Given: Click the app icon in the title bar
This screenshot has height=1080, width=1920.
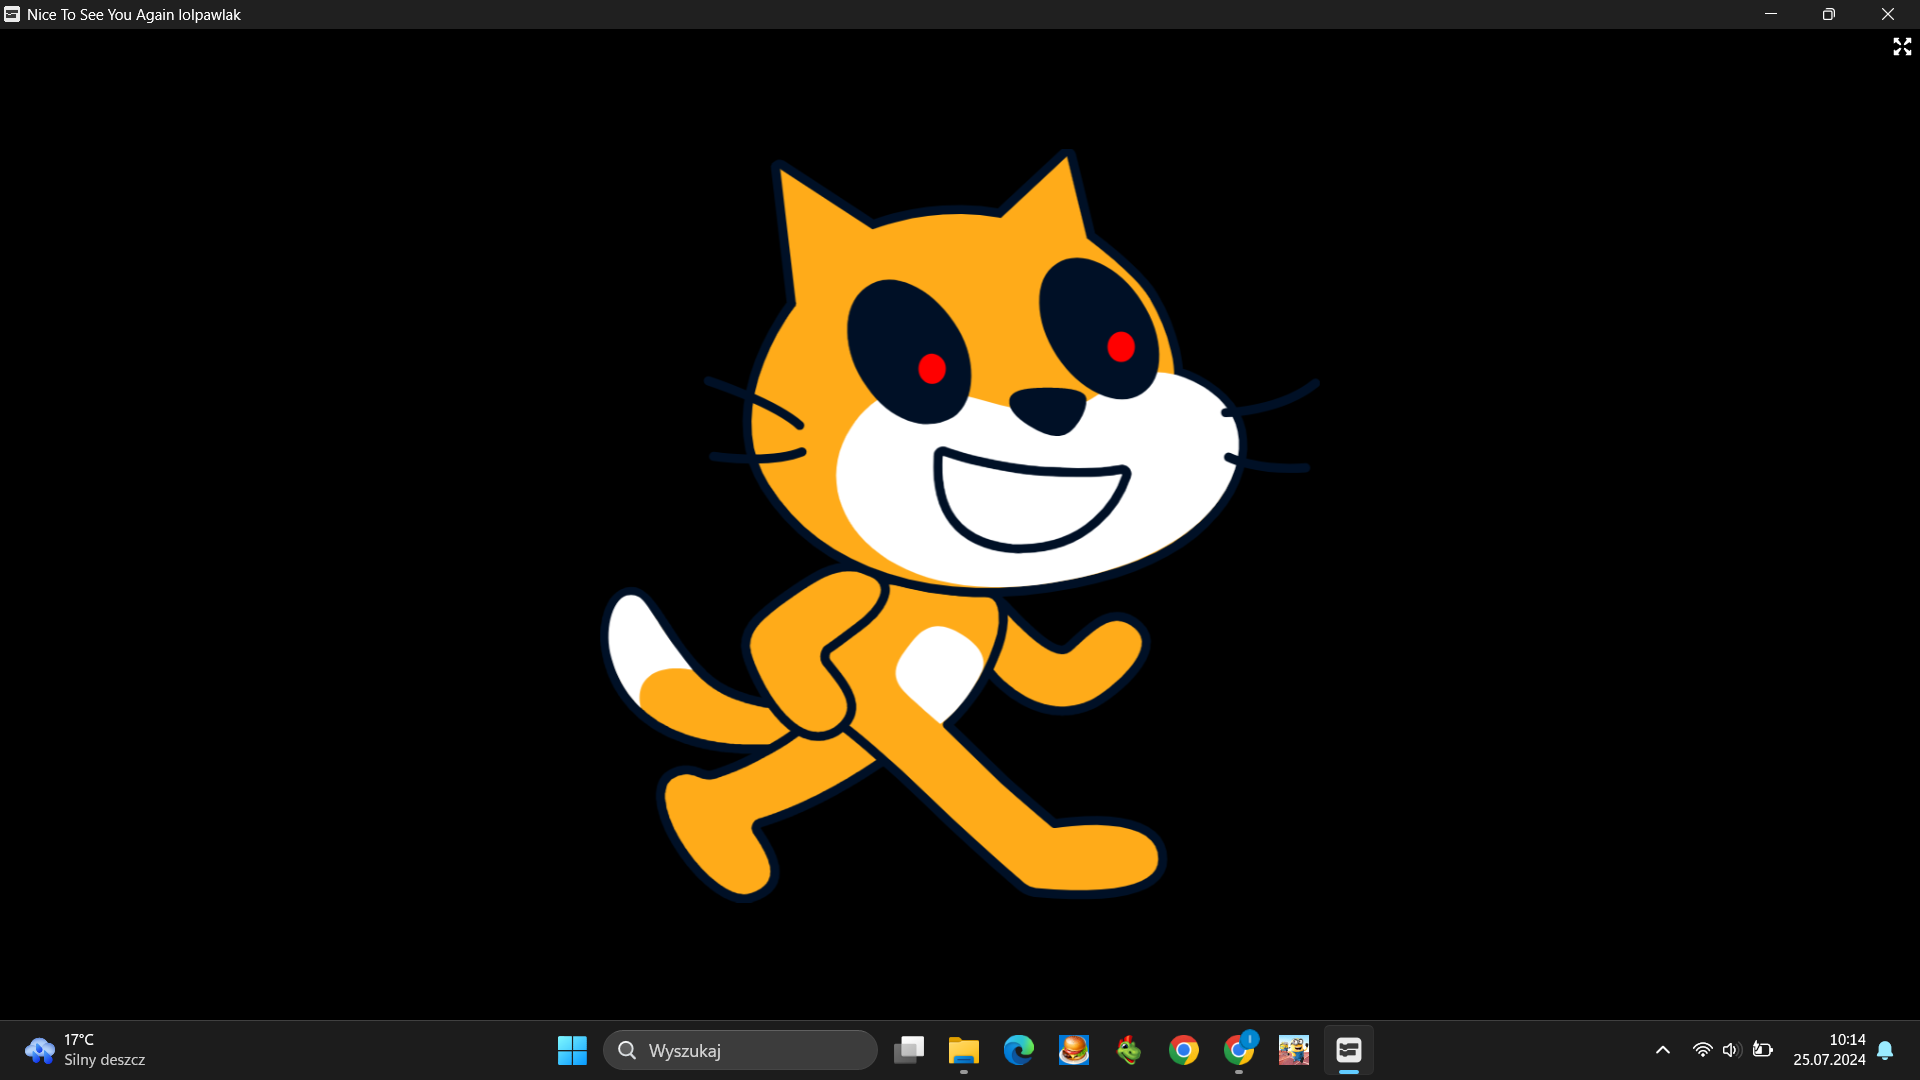Looking at the screenshot, I should click(x=12, y=14).
